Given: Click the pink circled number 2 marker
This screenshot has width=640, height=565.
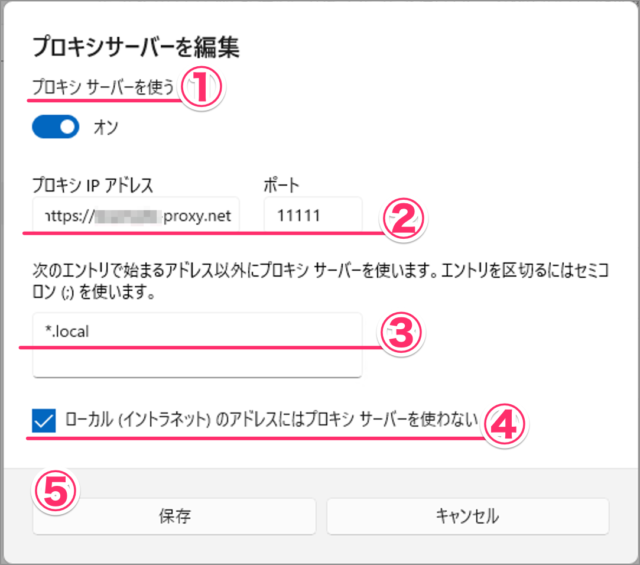Looking at the screenshot, I should coord(403,219).
